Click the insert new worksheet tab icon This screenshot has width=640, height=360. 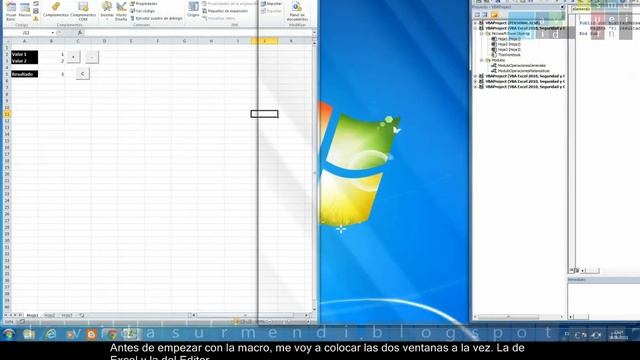(82, 316)
